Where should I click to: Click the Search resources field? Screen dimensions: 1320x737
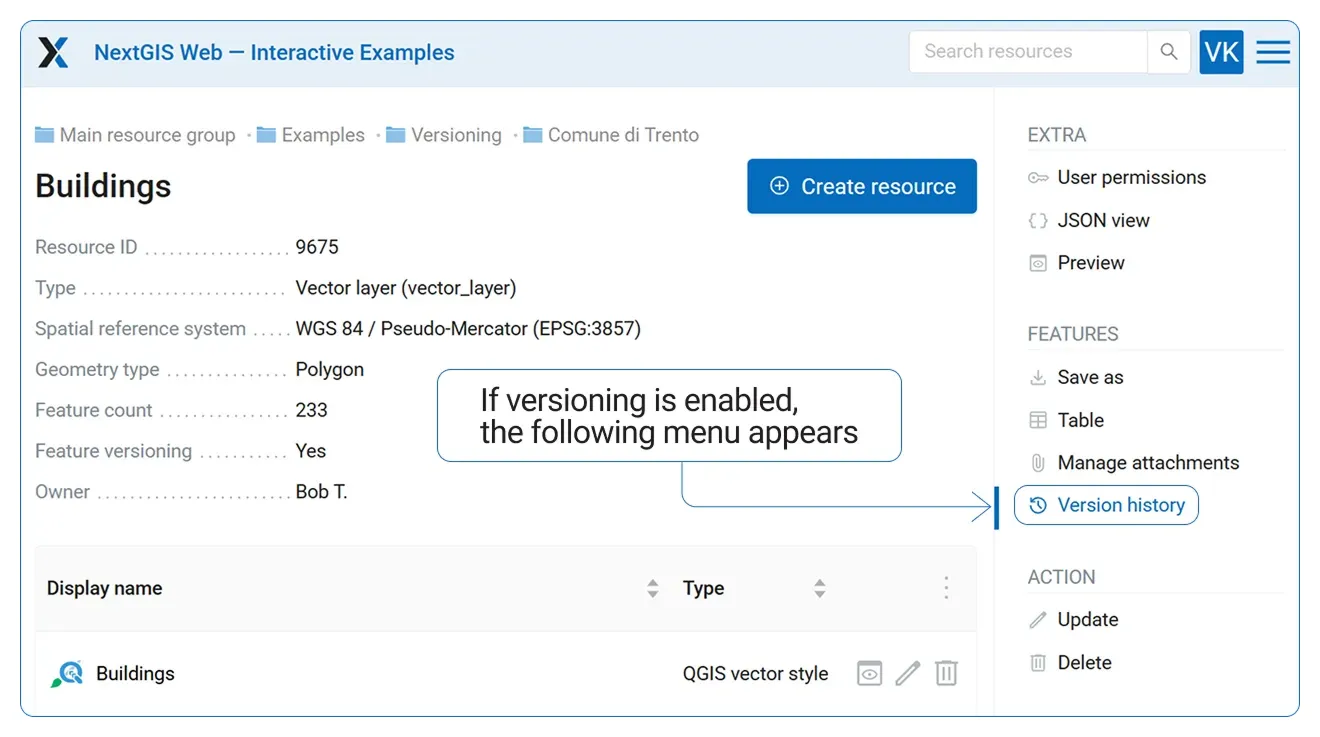pyautogui.click(x=1028, y=52)
